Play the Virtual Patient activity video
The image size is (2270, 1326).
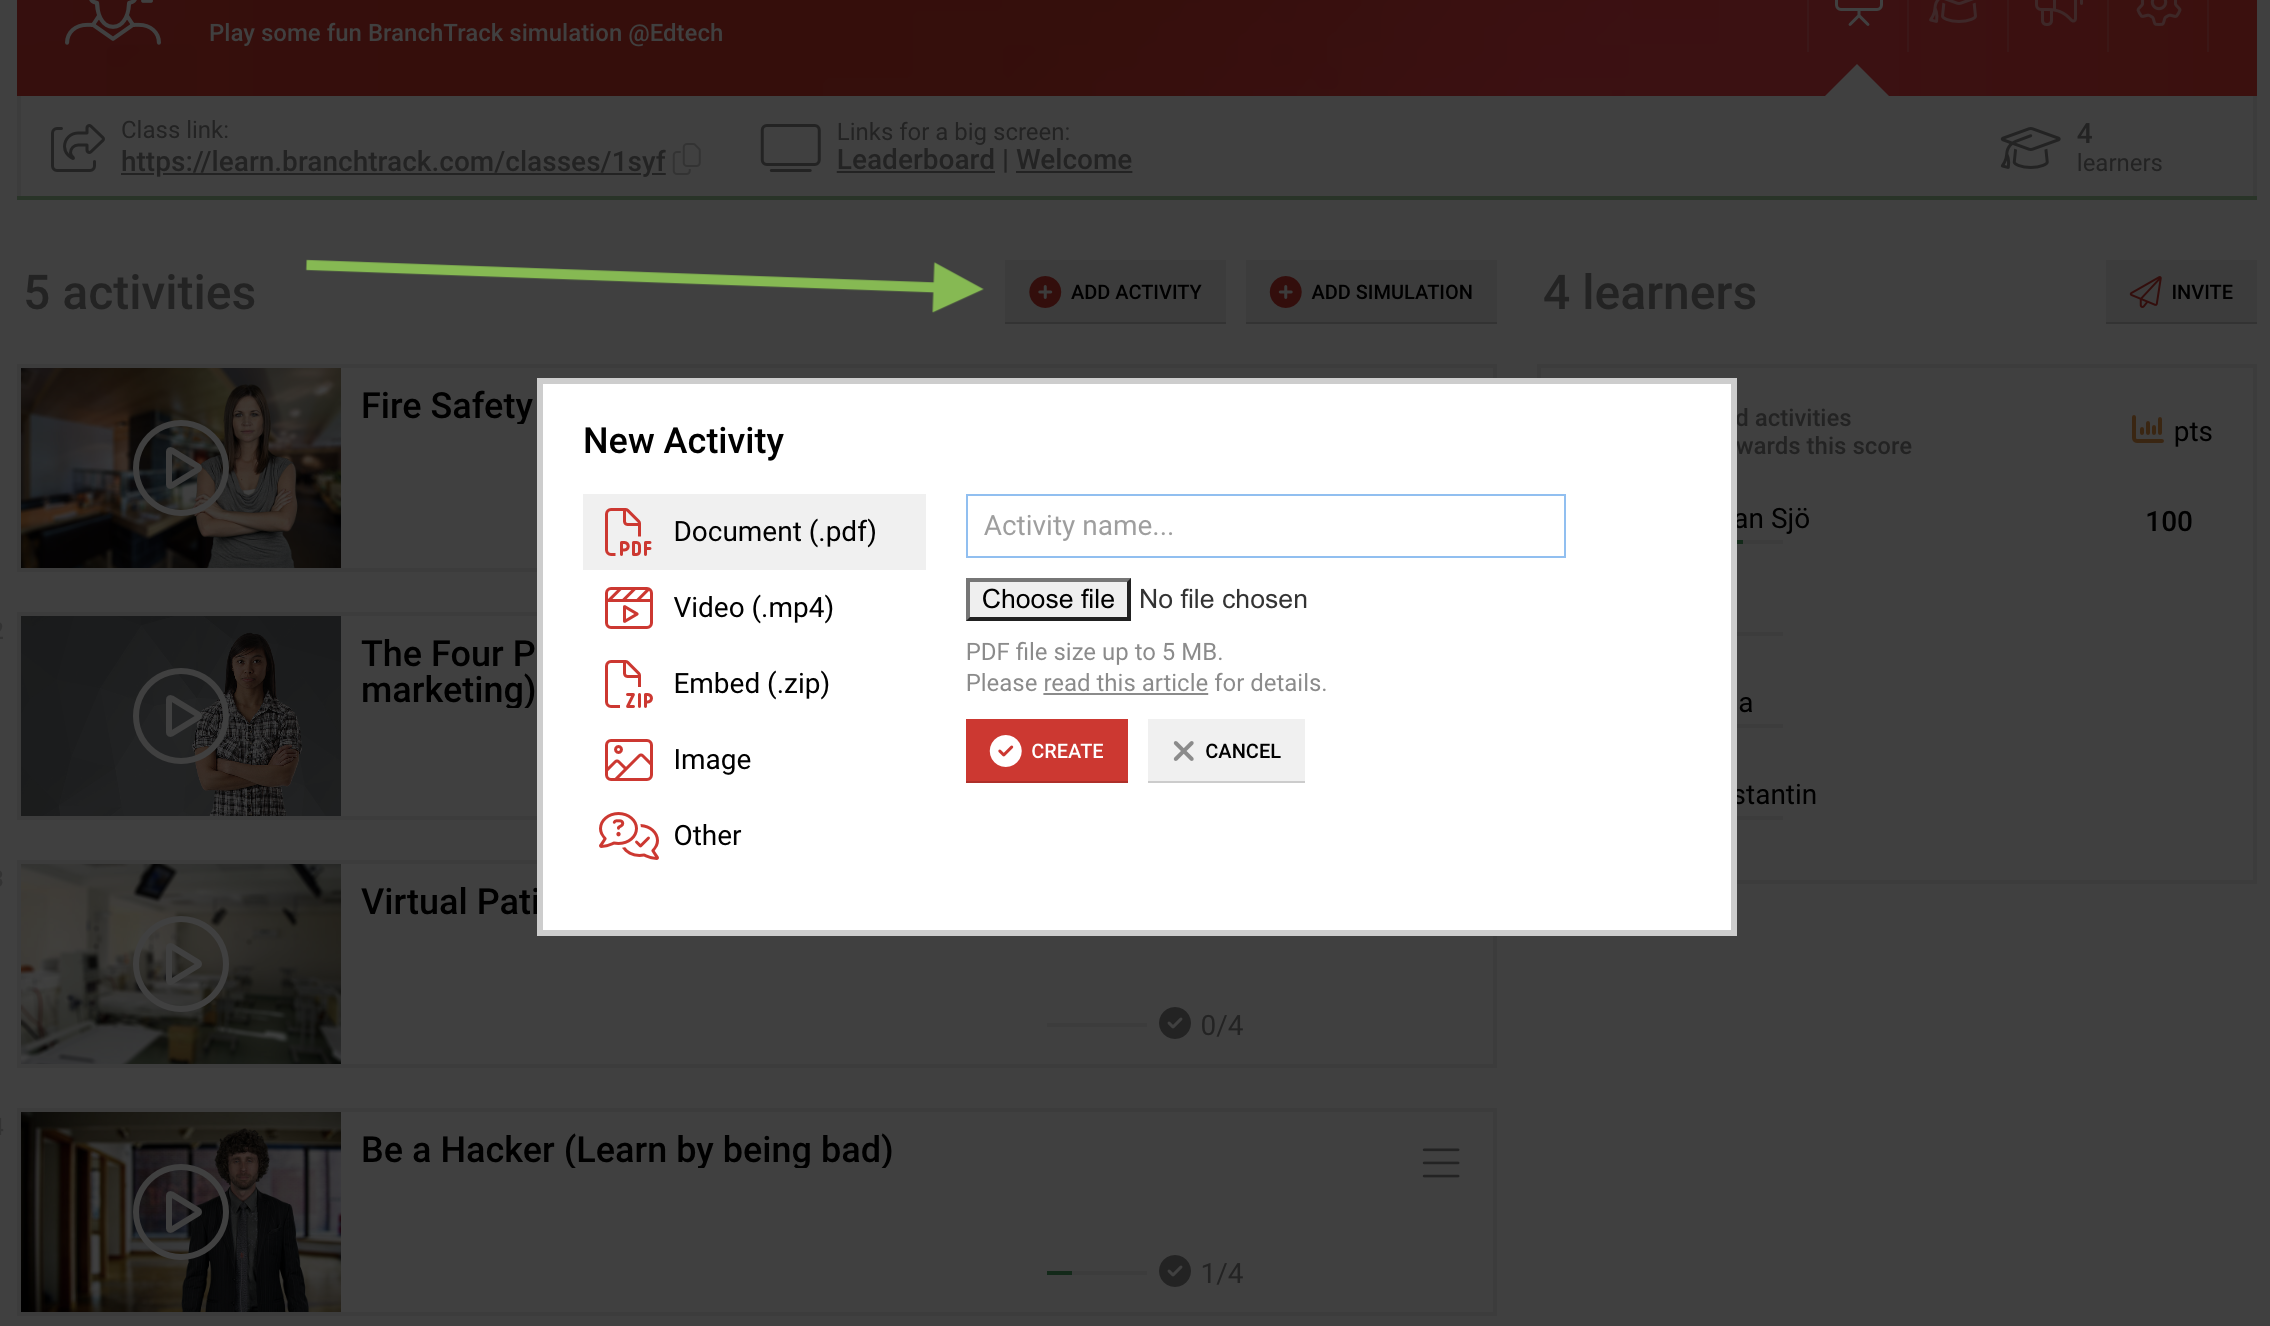180,963
